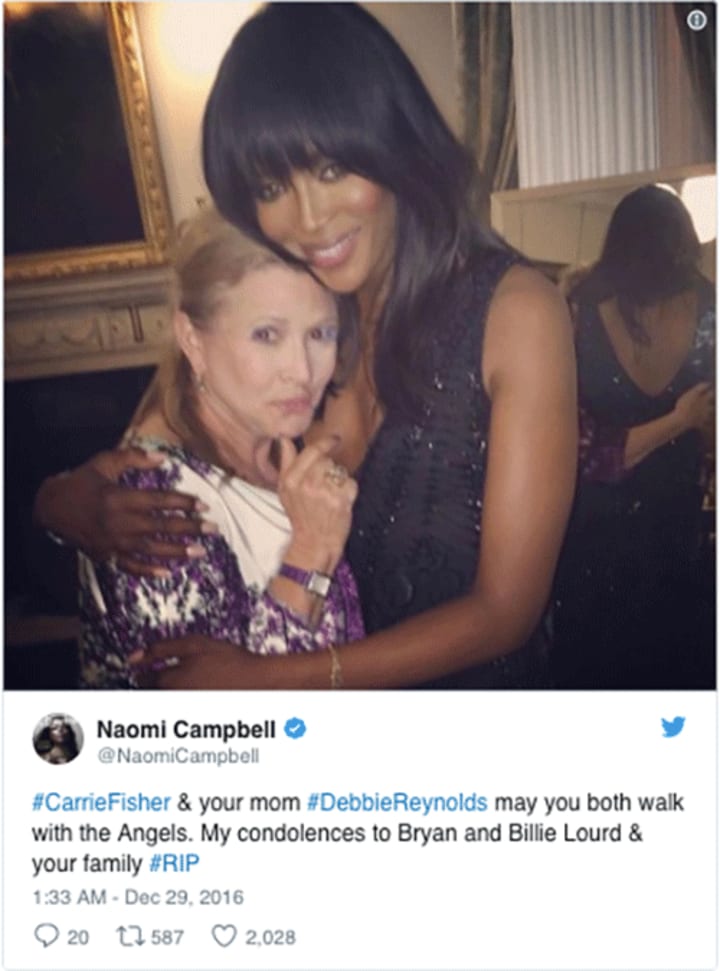720x971 pixels.
Task: Open the #CarrieFisher hashtag
Action: click(x=101, y=802)
